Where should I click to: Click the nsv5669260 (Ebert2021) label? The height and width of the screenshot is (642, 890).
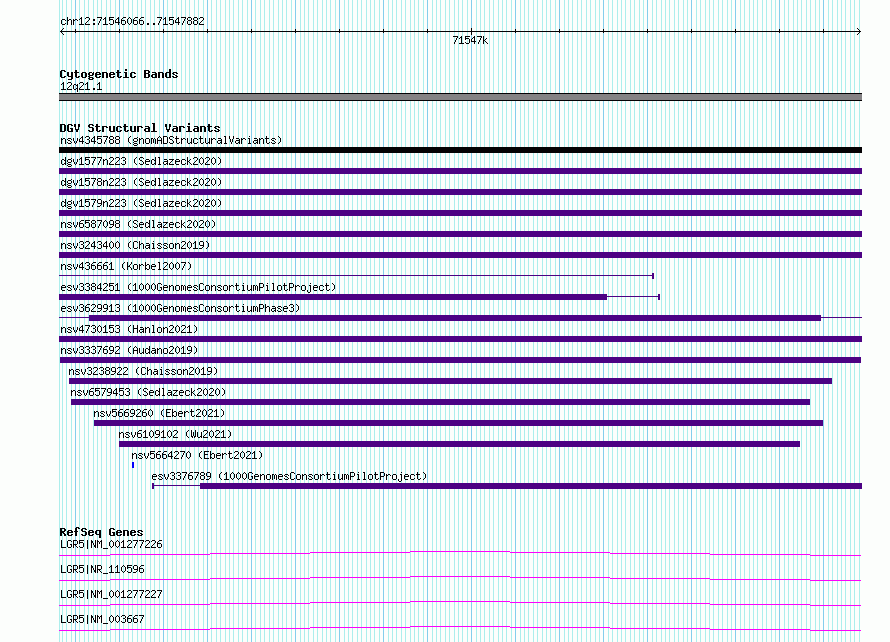(159, 413)
